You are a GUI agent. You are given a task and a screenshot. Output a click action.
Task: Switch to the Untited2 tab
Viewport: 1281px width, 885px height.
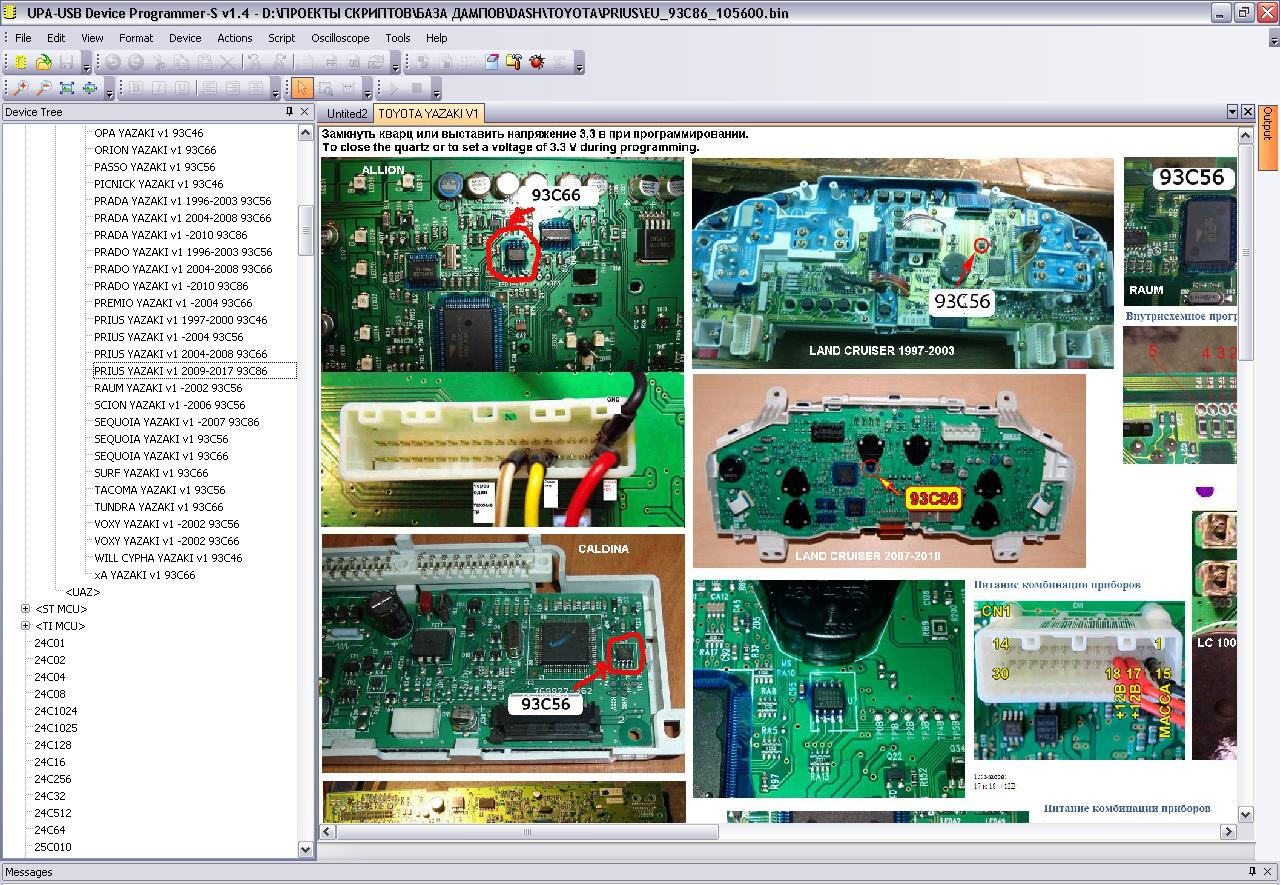coord(347,114)
